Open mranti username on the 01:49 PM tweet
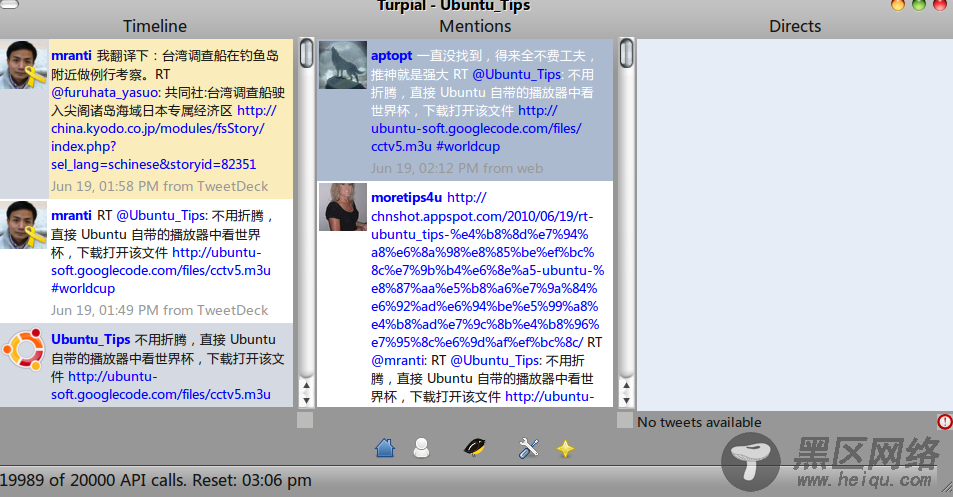 pos(71,216)
